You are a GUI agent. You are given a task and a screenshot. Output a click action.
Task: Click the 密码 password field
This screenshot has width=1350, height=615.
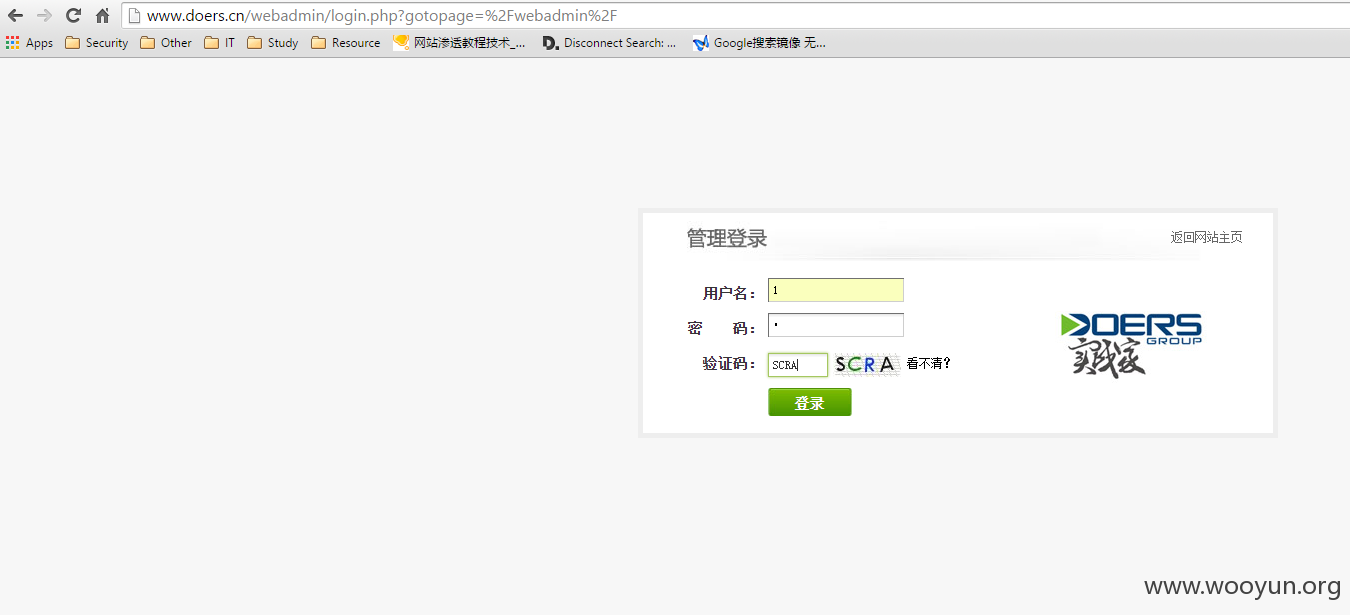[x=836, y=325]
